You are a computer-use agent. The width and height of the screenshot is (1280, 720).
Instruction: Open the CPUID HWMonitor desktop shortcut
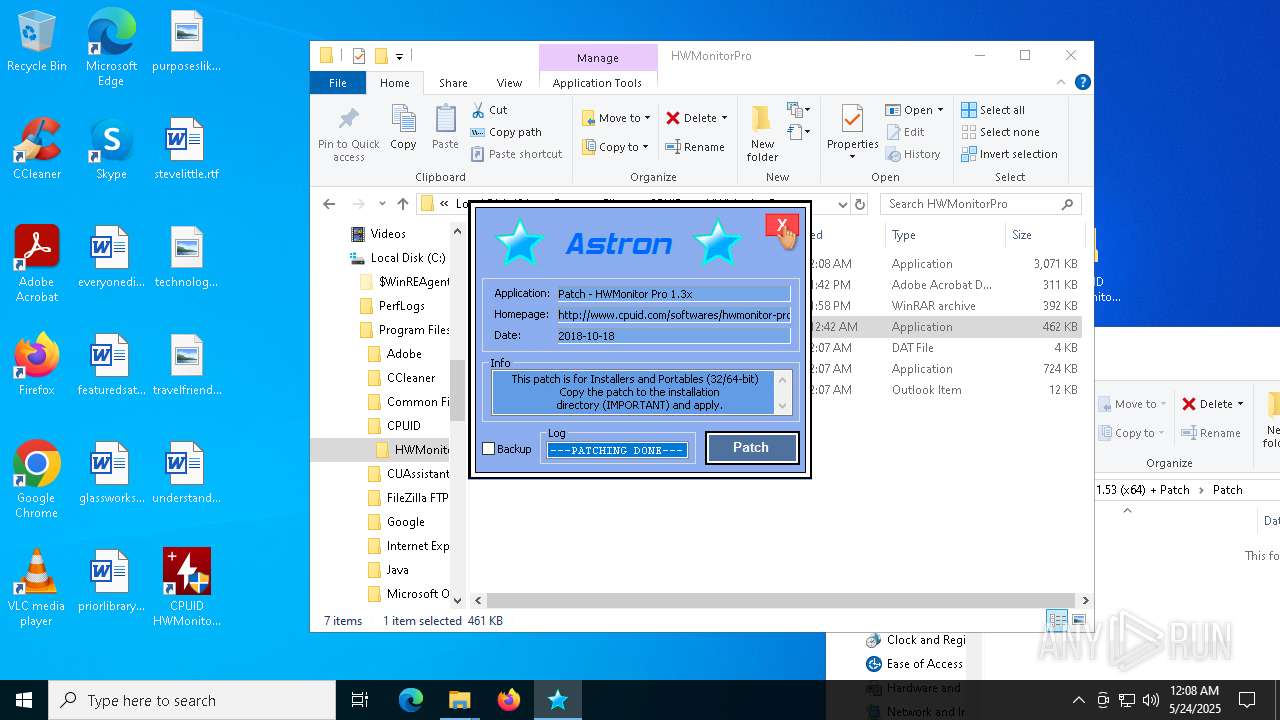pyautogui.click(x=187, y=587)
